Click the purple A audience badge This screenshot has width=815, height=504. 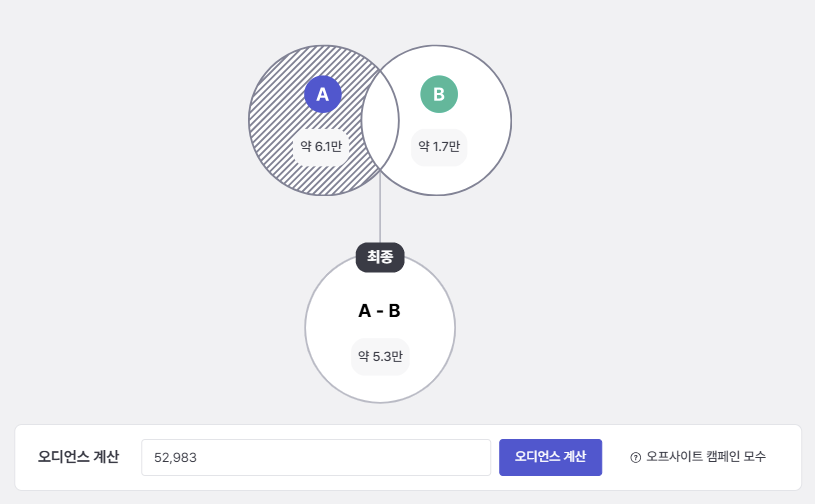coord(322,94)
